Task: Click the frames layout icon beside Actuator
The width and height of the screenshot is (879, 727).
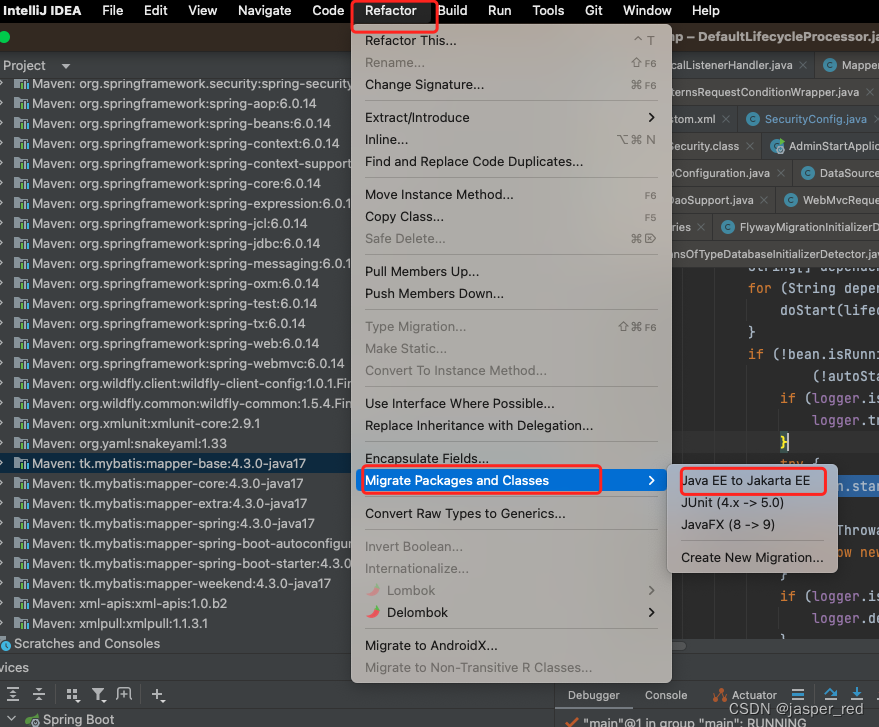Action: tap(798, 694)
